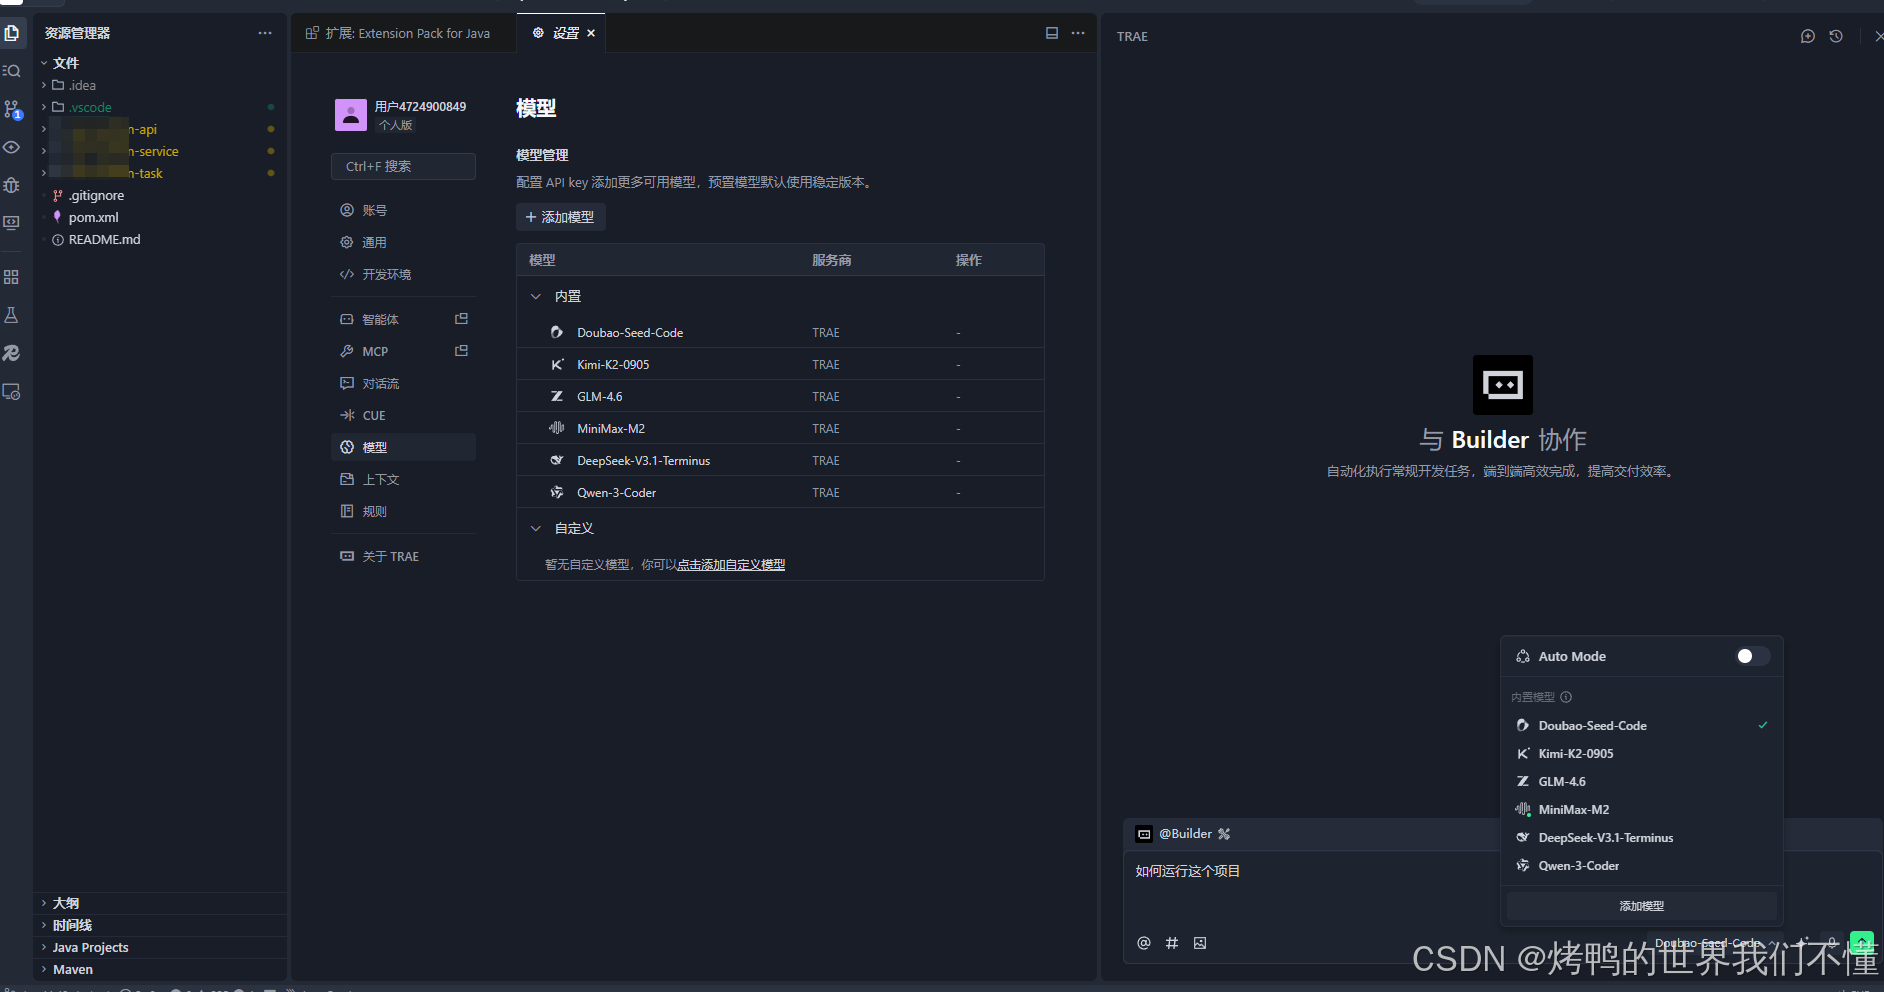Click the # context icon in chat input

point(1172,943)
